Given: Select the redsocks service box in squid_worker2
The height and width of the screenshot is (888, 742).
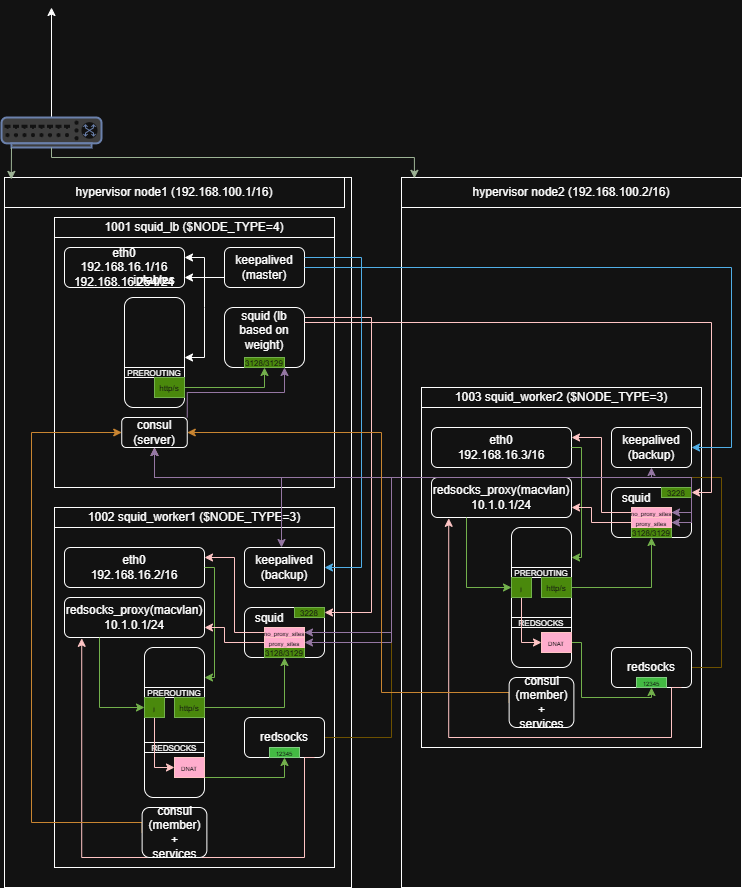Looking at the screenshot, I should pyautogui.click(x=651, y=667).
